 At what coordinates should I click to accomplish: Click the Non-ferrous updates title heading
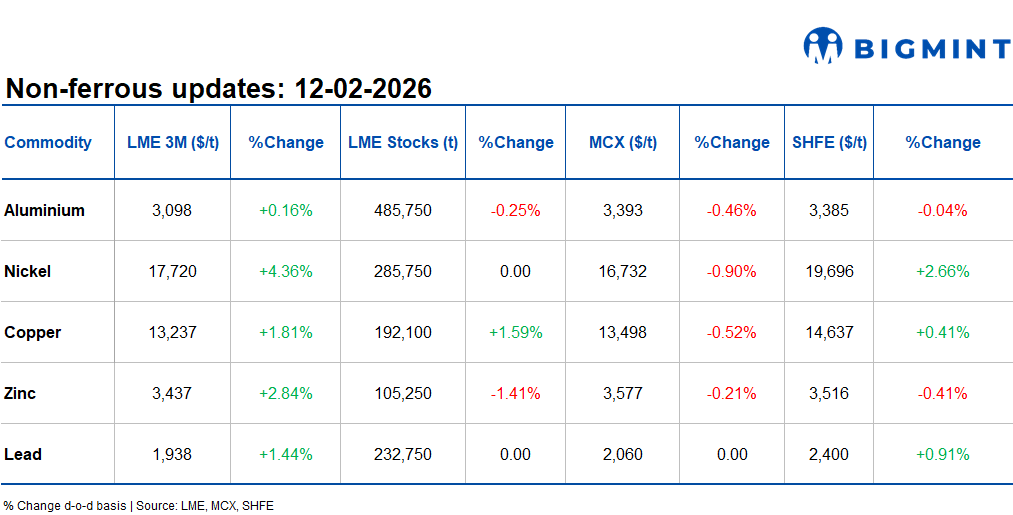219,89
